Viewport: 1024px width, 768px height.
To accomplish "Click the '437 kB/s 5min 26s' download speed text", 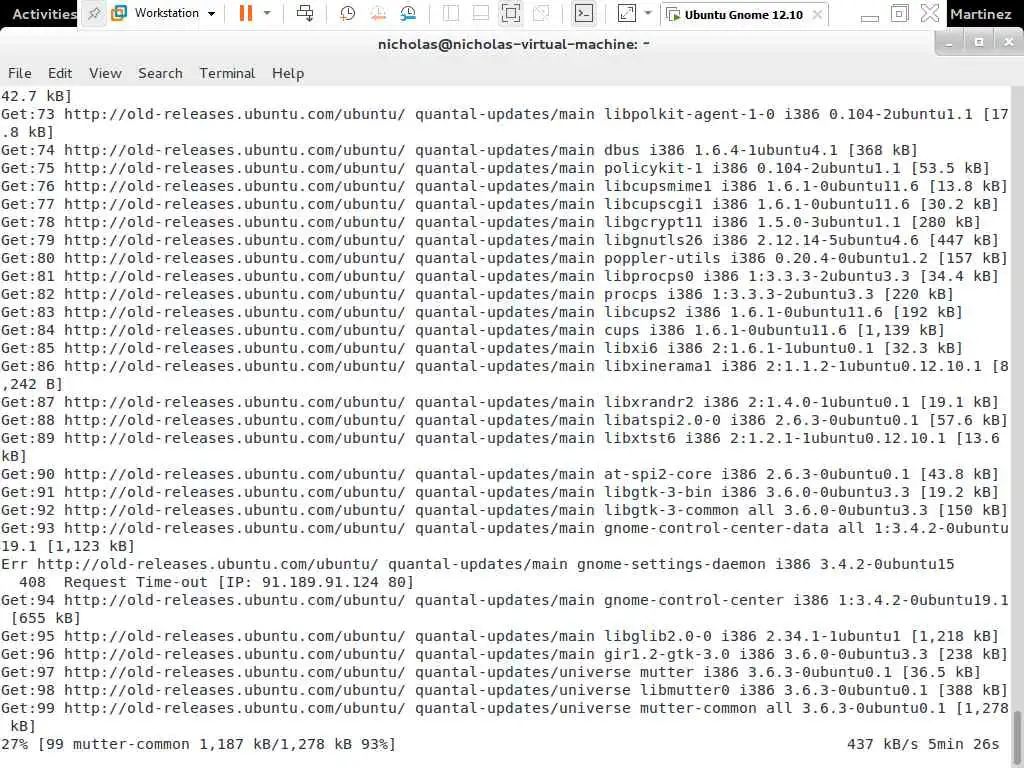I will point(923,744).
